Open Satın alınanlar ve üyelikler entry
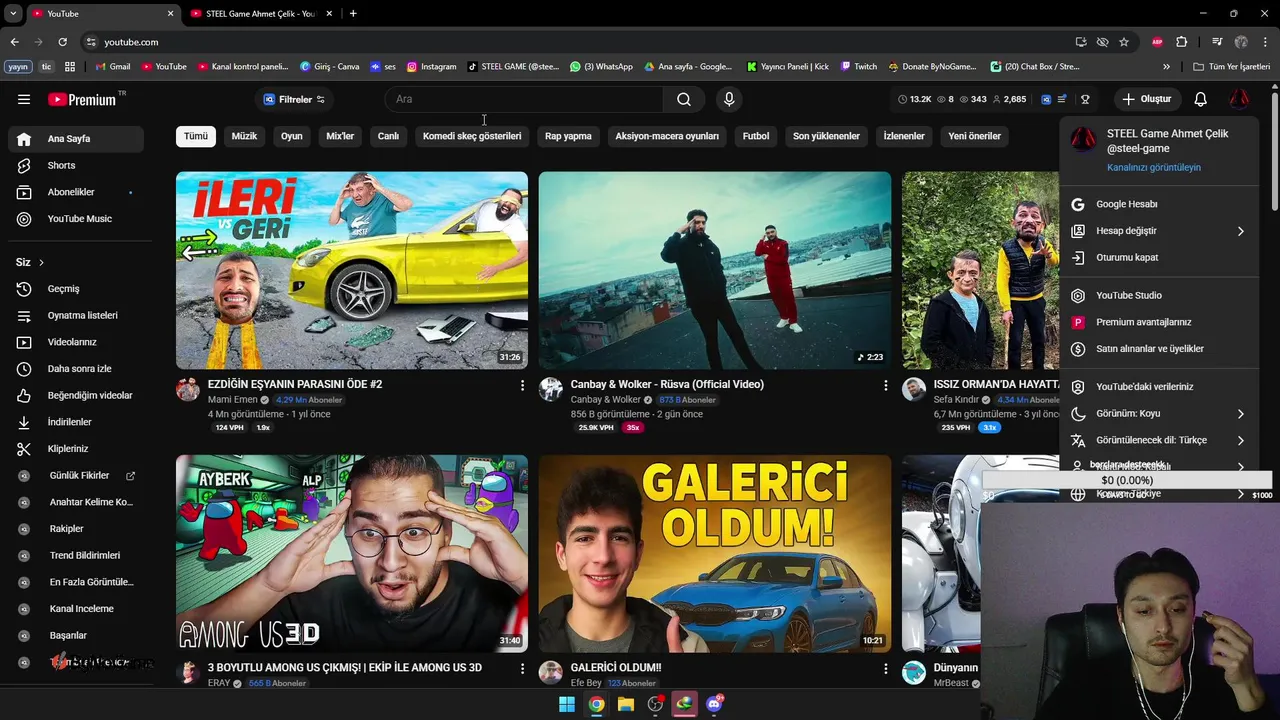Viewport: 1280px width, 720px height. coord(1159,349)
